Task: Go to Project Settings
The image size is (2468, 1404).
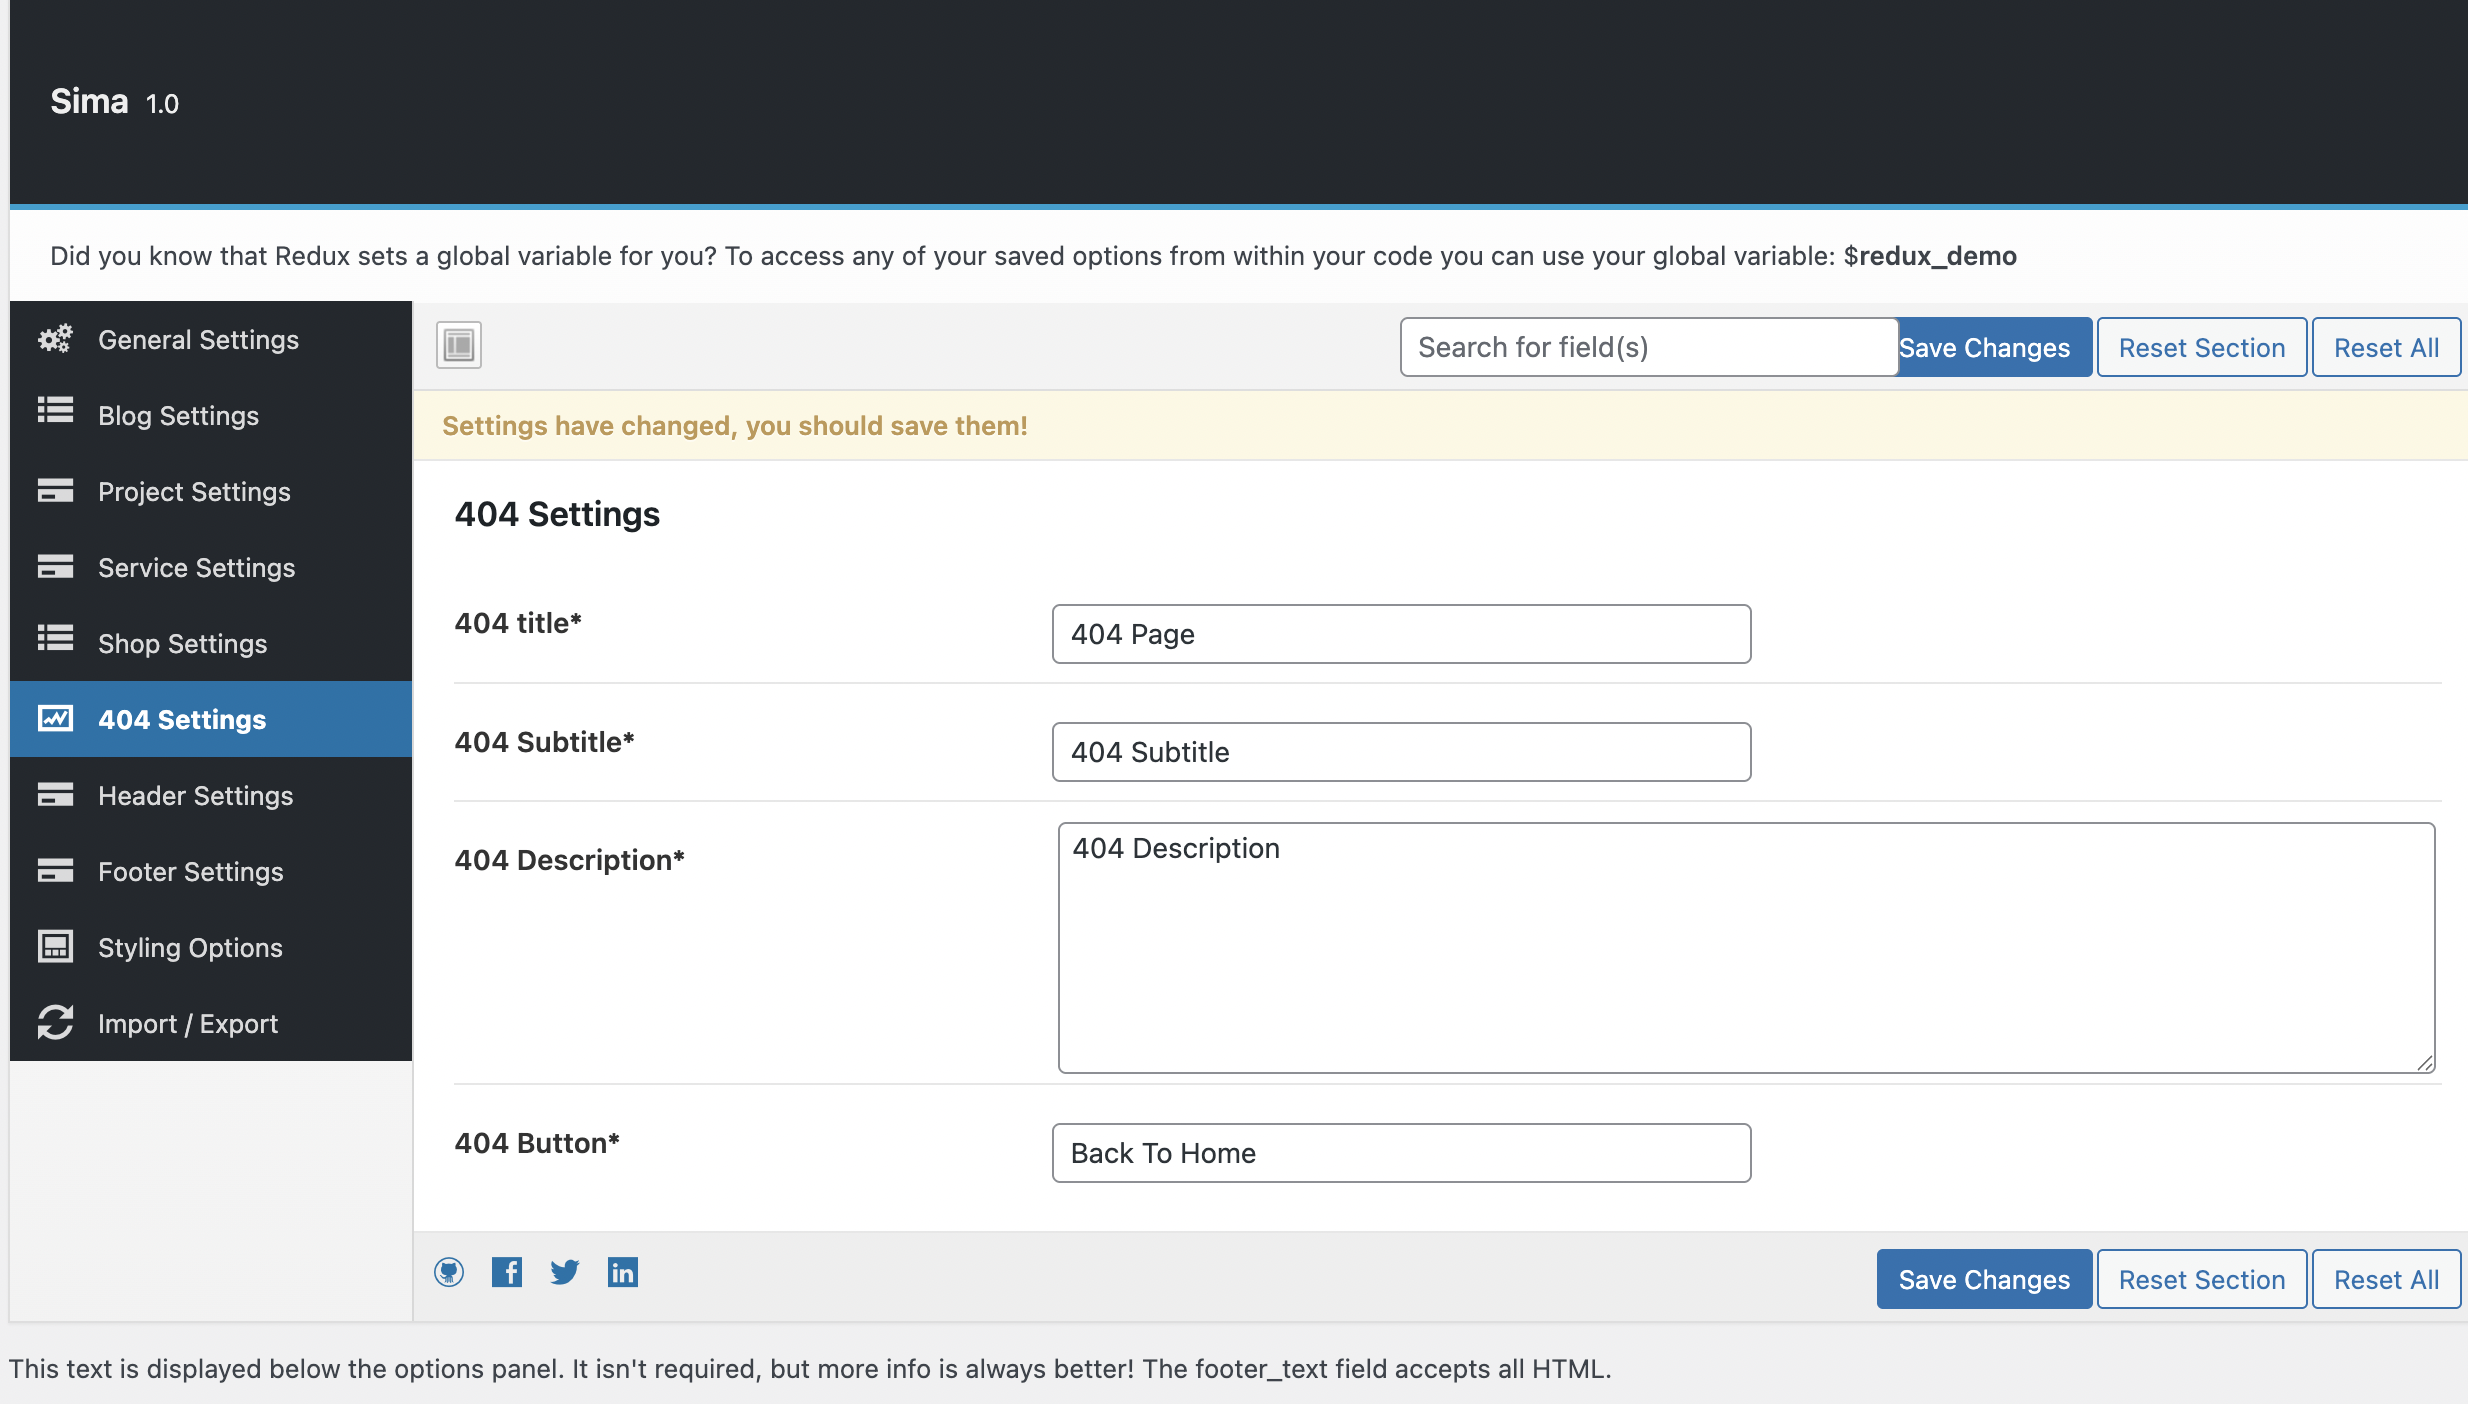Action: 211,491
